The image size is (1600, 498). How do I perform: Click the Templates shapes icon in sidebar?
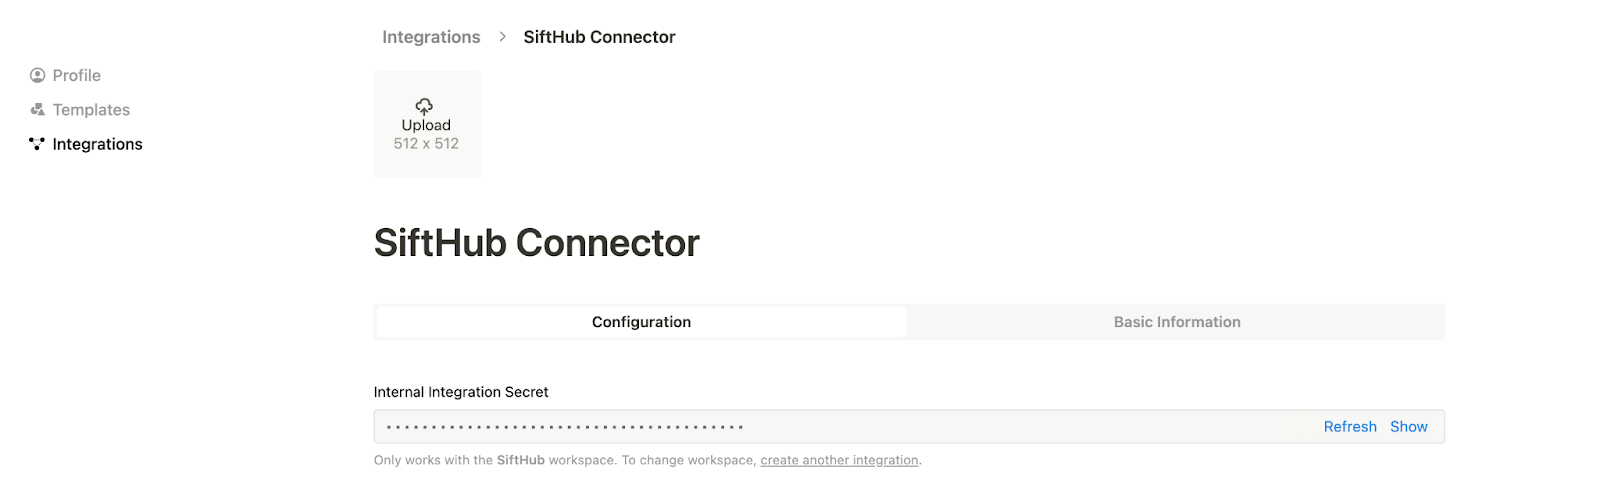pos(38,110)
